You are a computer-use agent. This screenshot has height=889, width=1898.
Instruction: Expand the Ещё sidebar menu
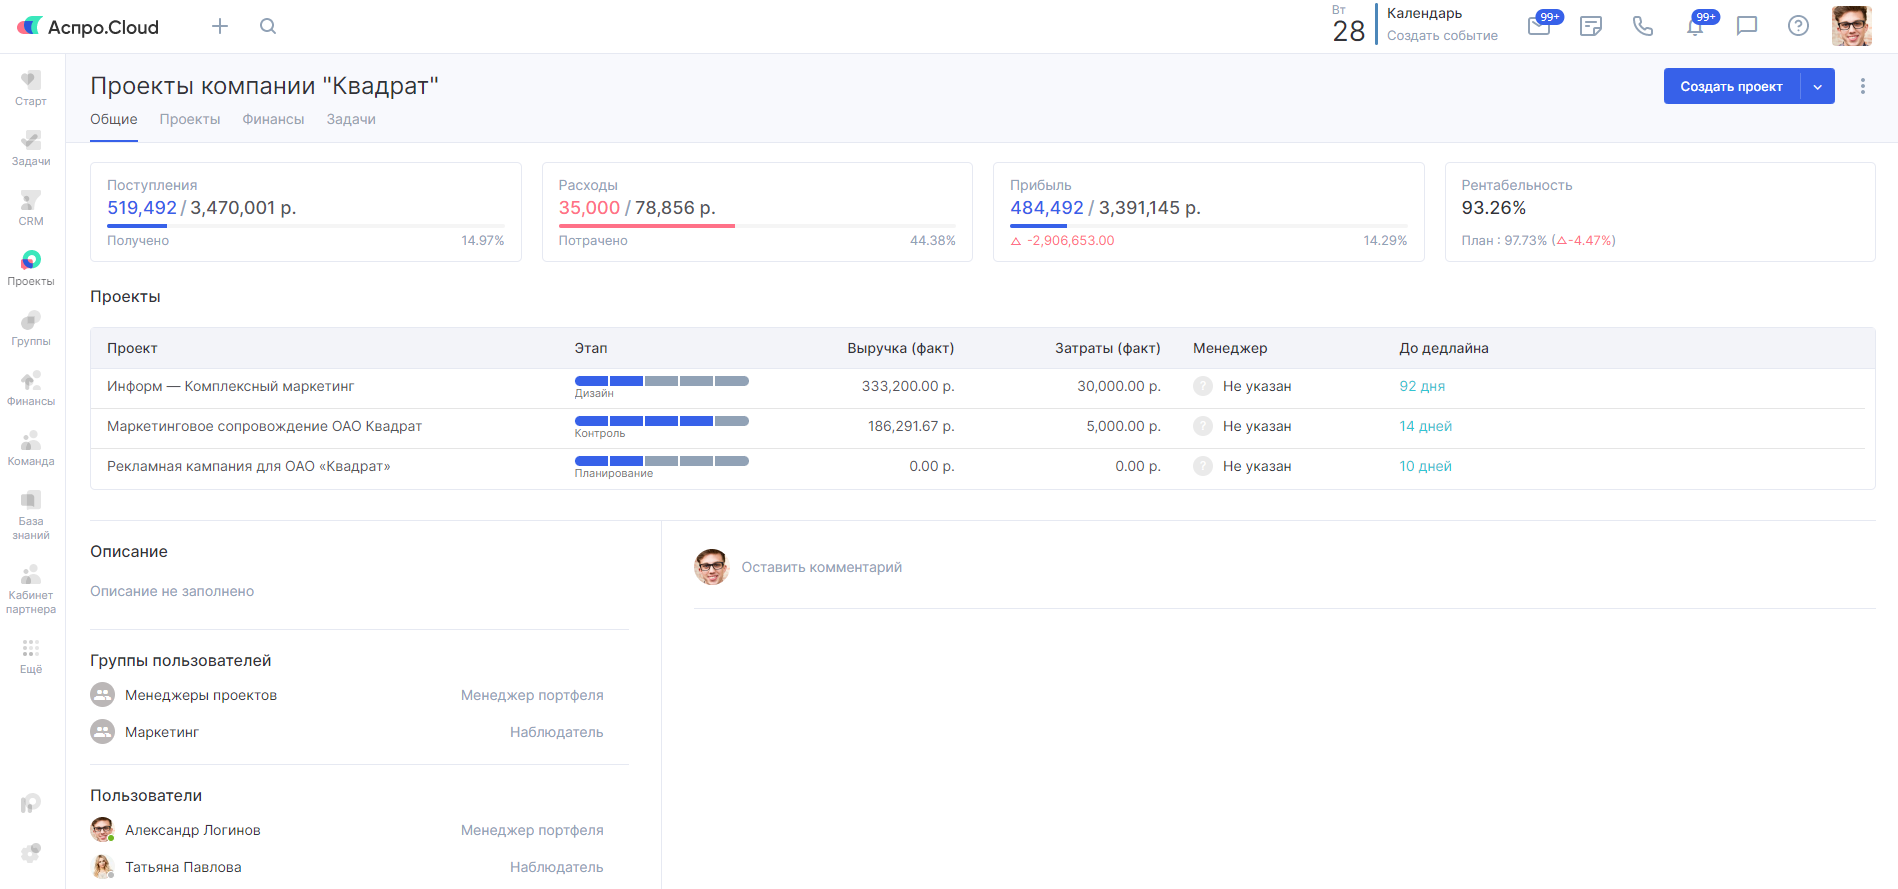pyautogui.click(x=31, y=656)
